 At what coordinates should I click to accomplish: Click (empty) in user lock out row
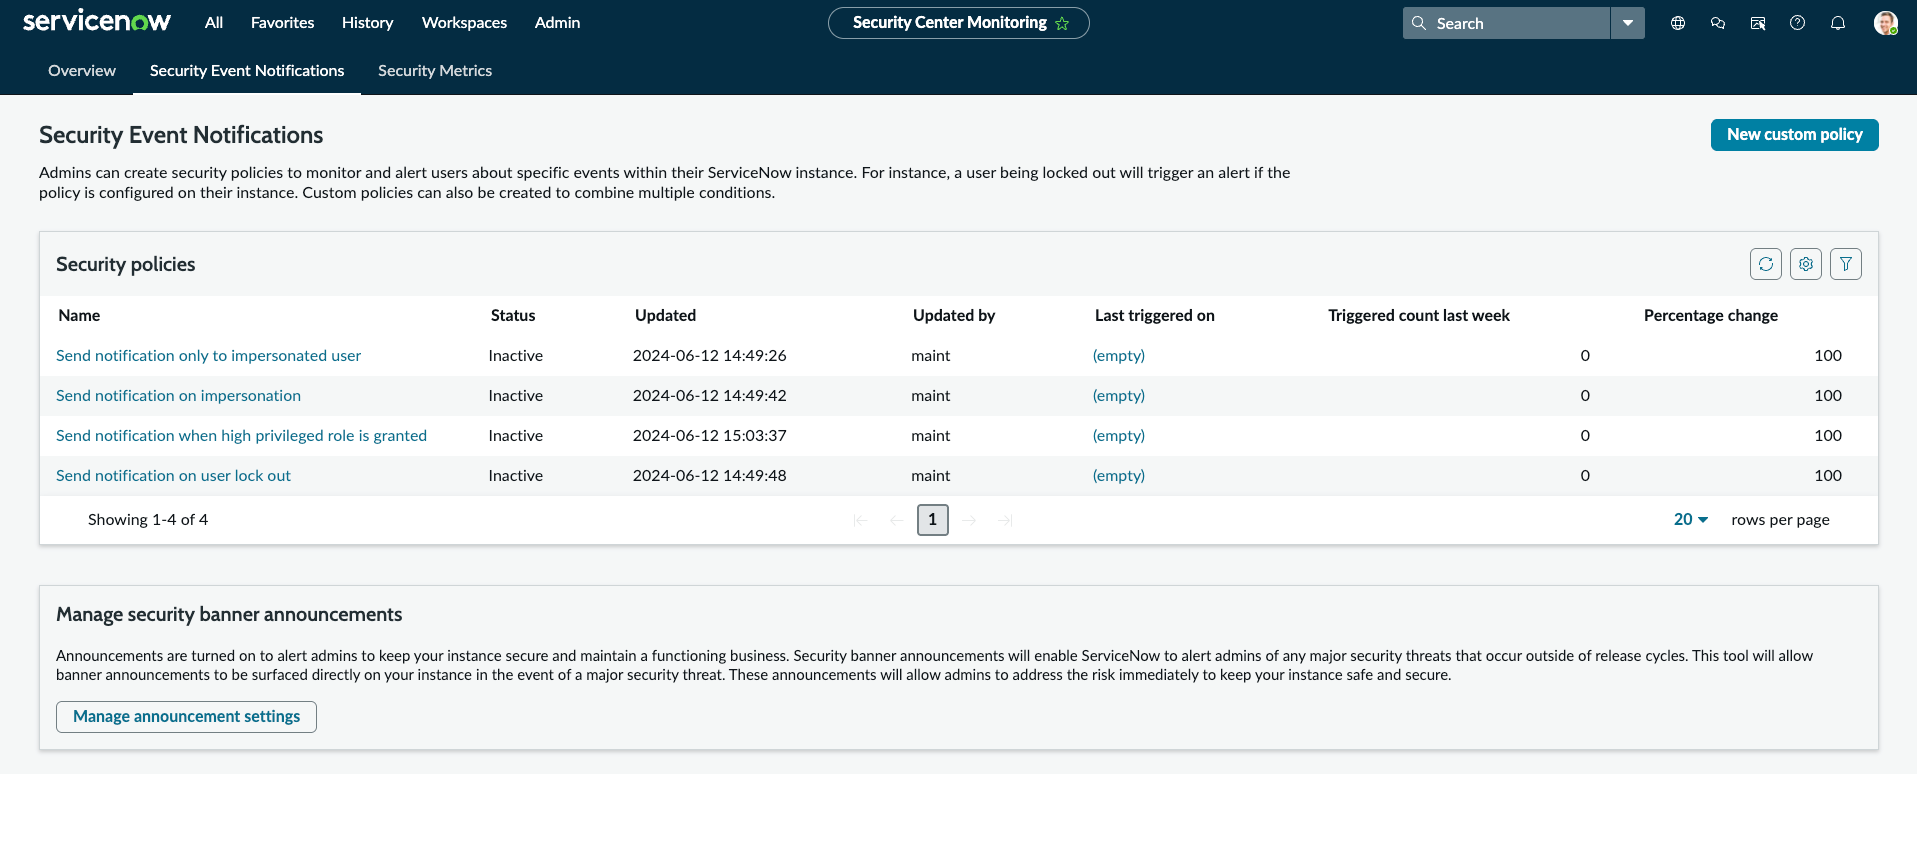(1119, 476)
